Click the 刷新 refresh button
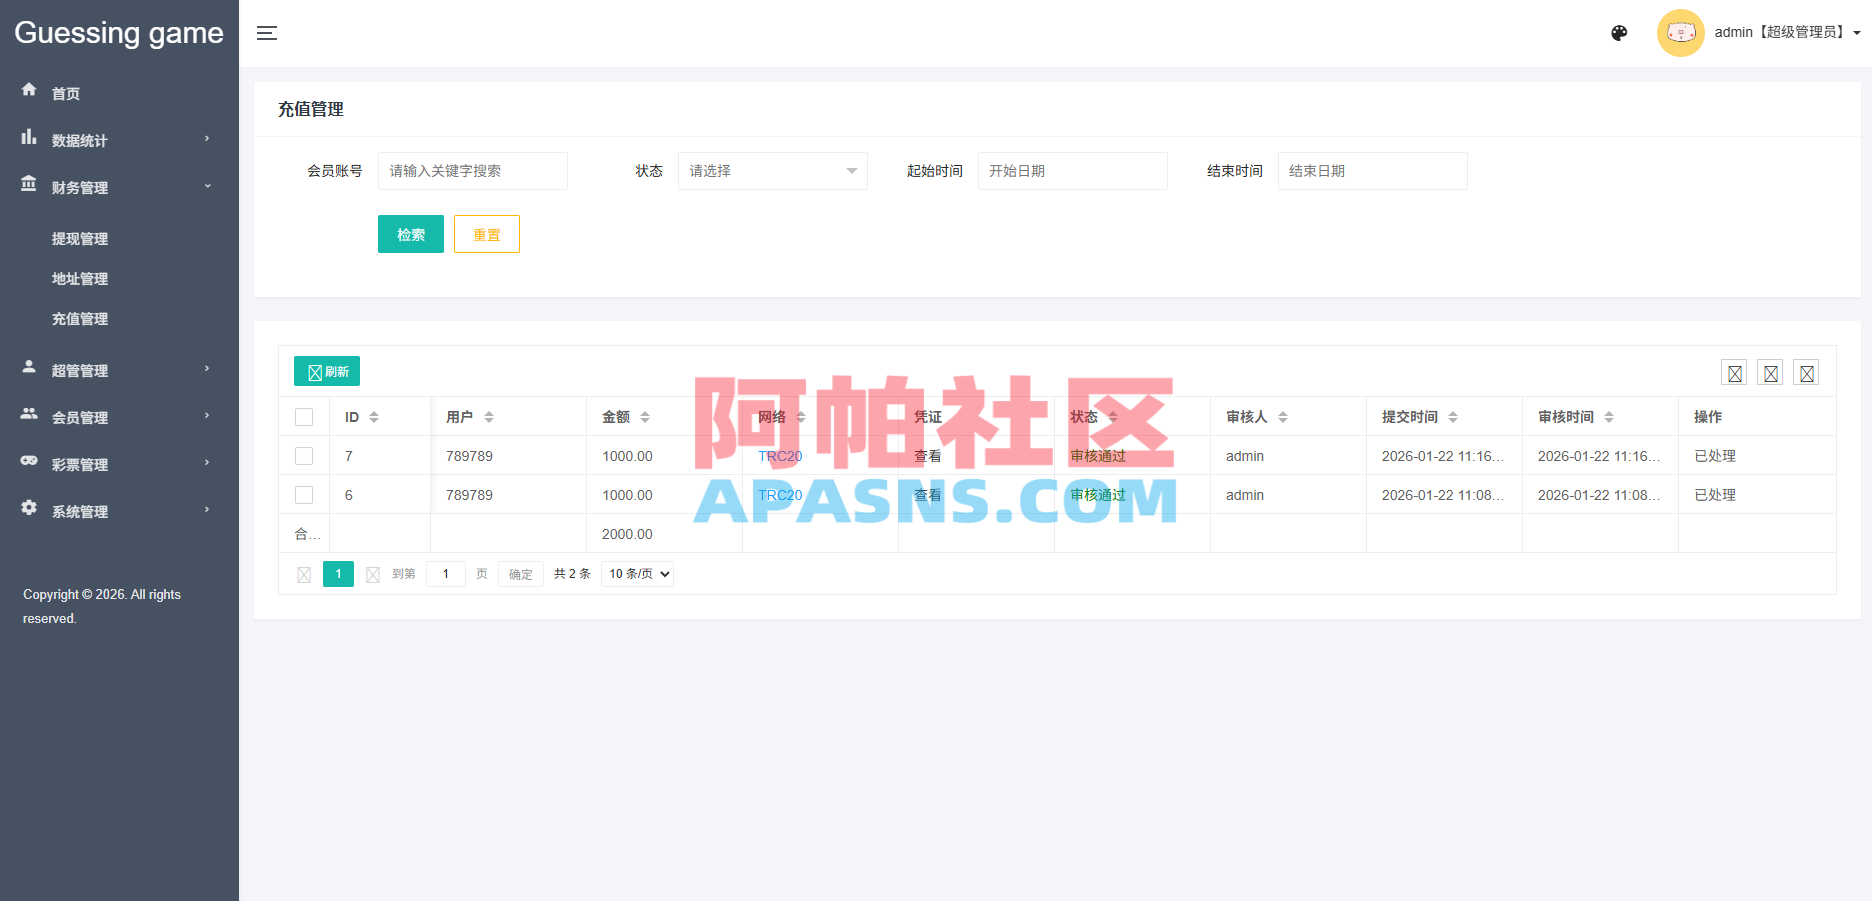The width and height of the screenshot is (1872, 901). pos(327,371)
